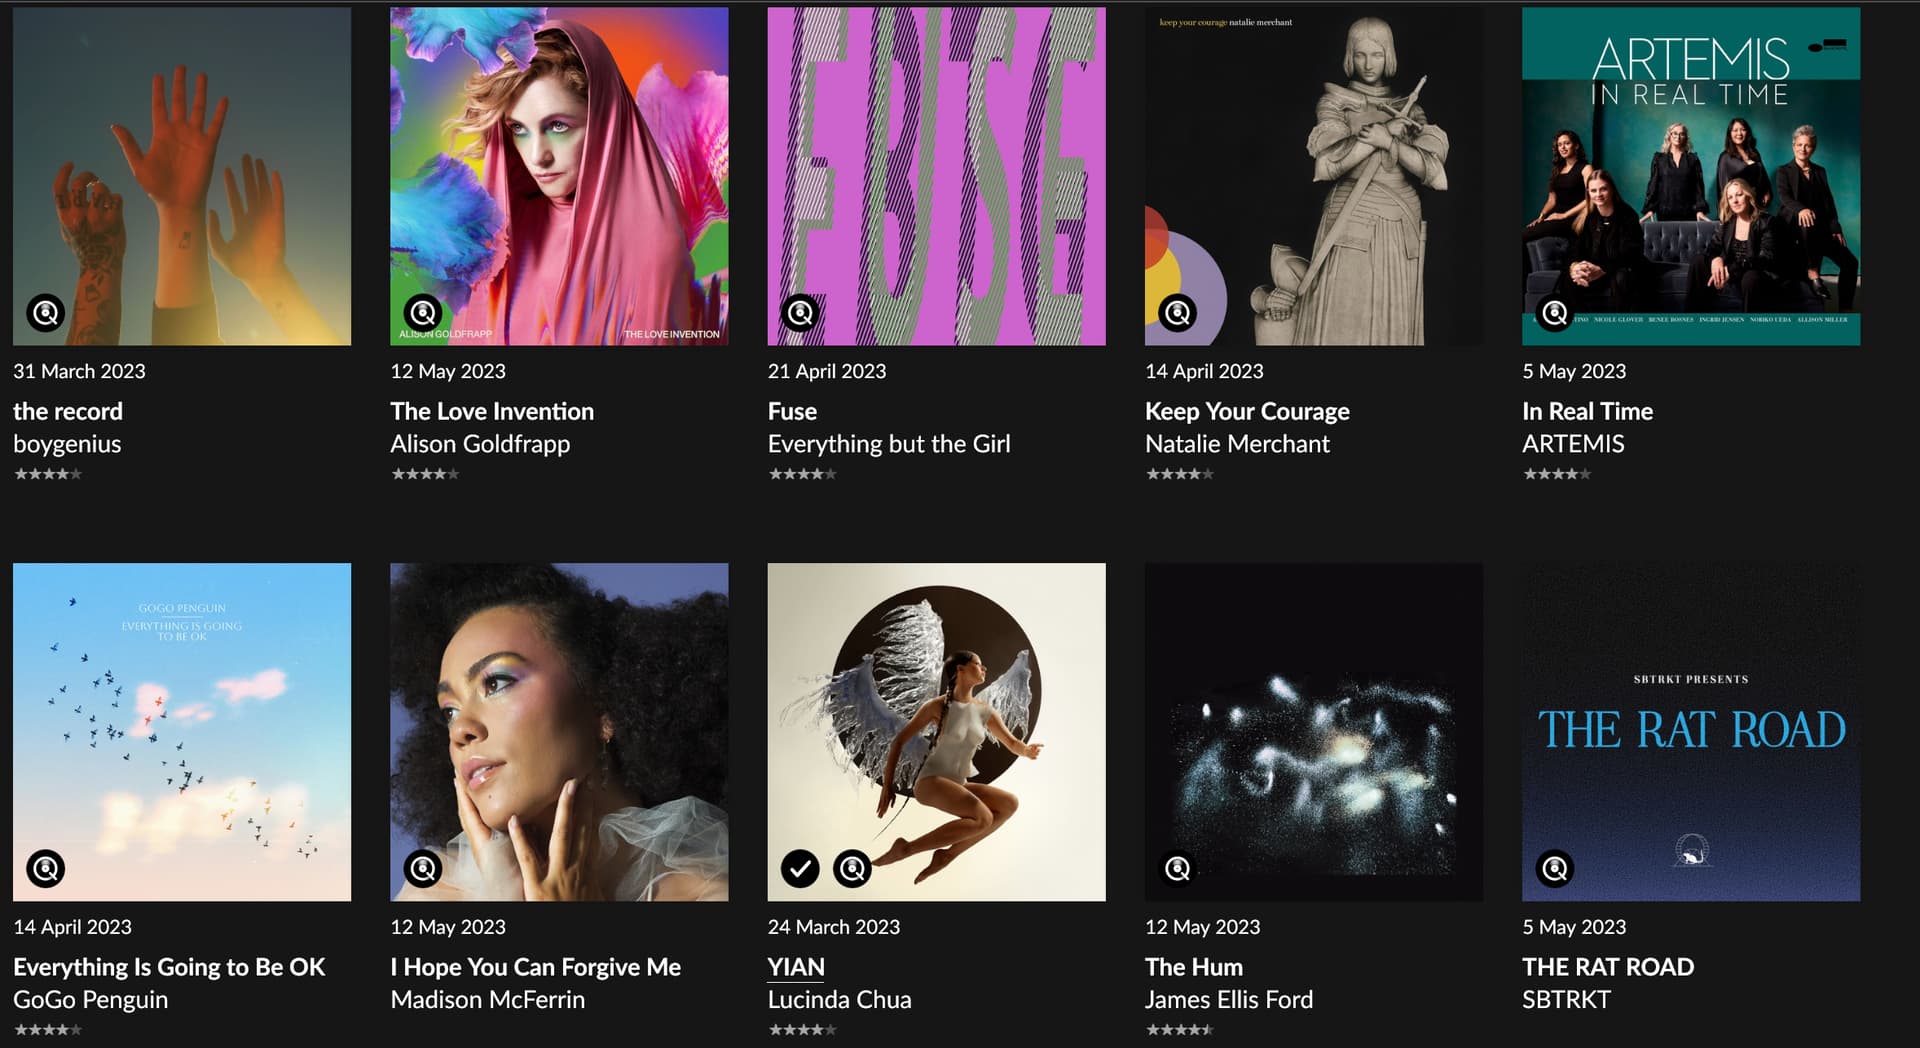This screenshot has height=1048, width=1920.
Task: Click Qobuz icon on Madison McFerrin cover
Action: coord(423,868)
